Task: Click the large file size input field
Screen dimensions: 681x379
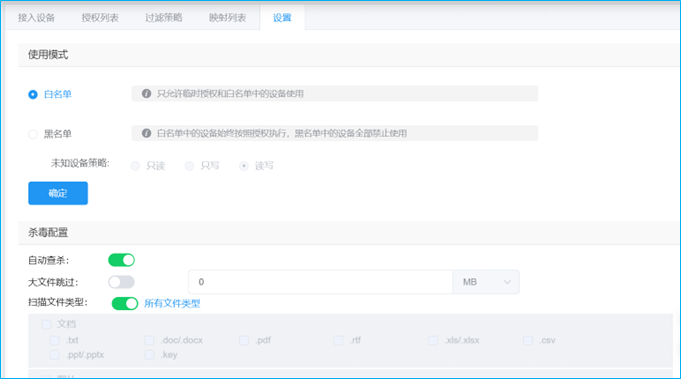Action: [321, 282]
